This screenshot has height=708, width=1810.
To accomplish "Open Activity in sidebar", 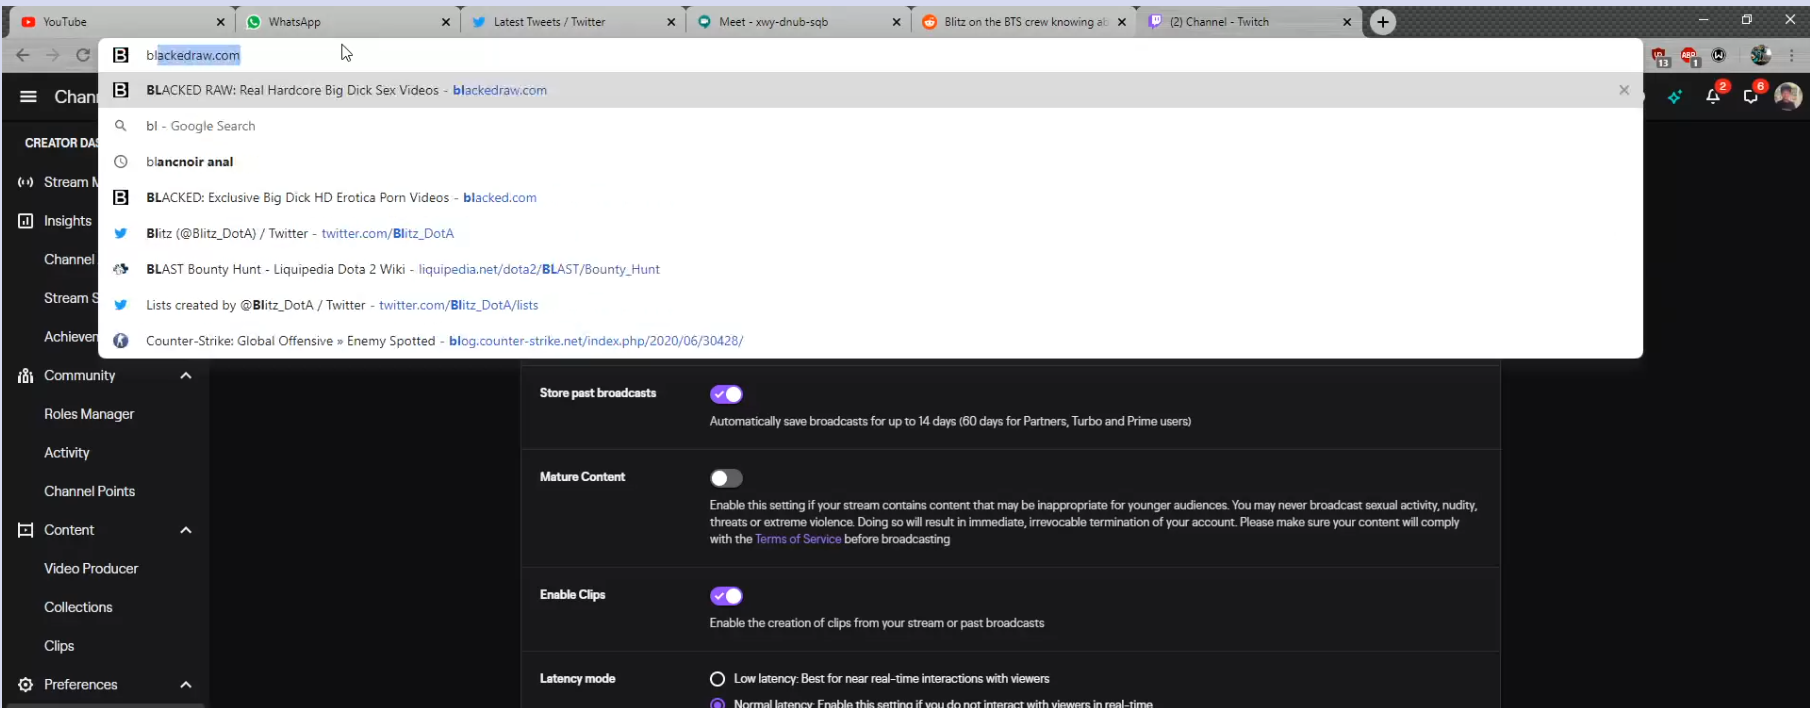I will tap(67, 453).
